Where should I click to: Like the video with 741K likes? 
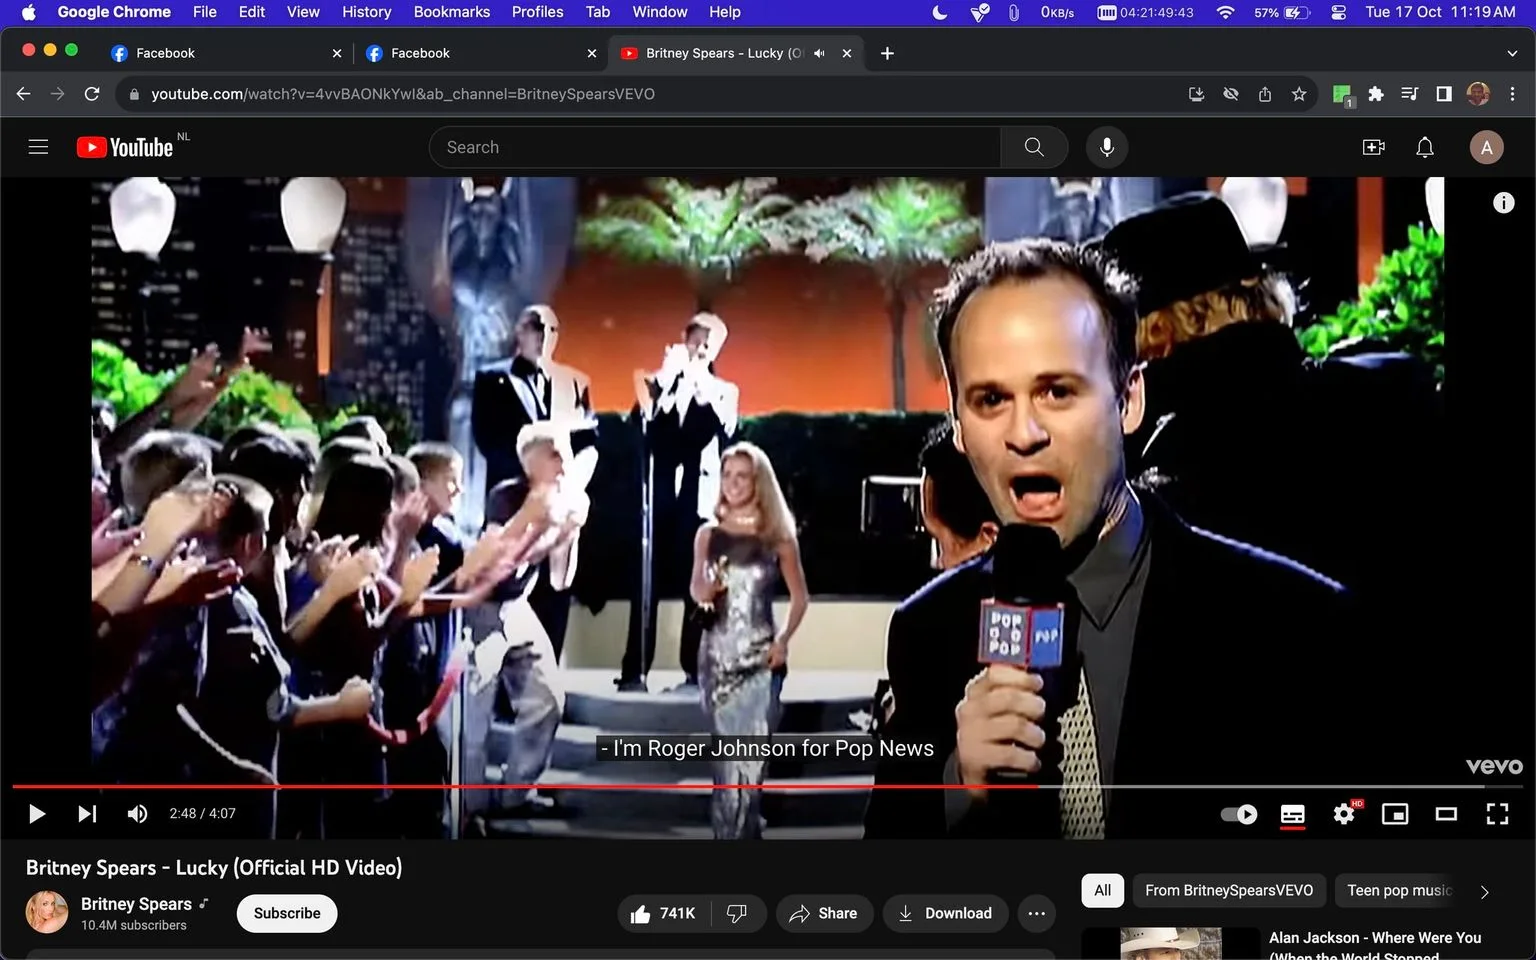(664, 913)
